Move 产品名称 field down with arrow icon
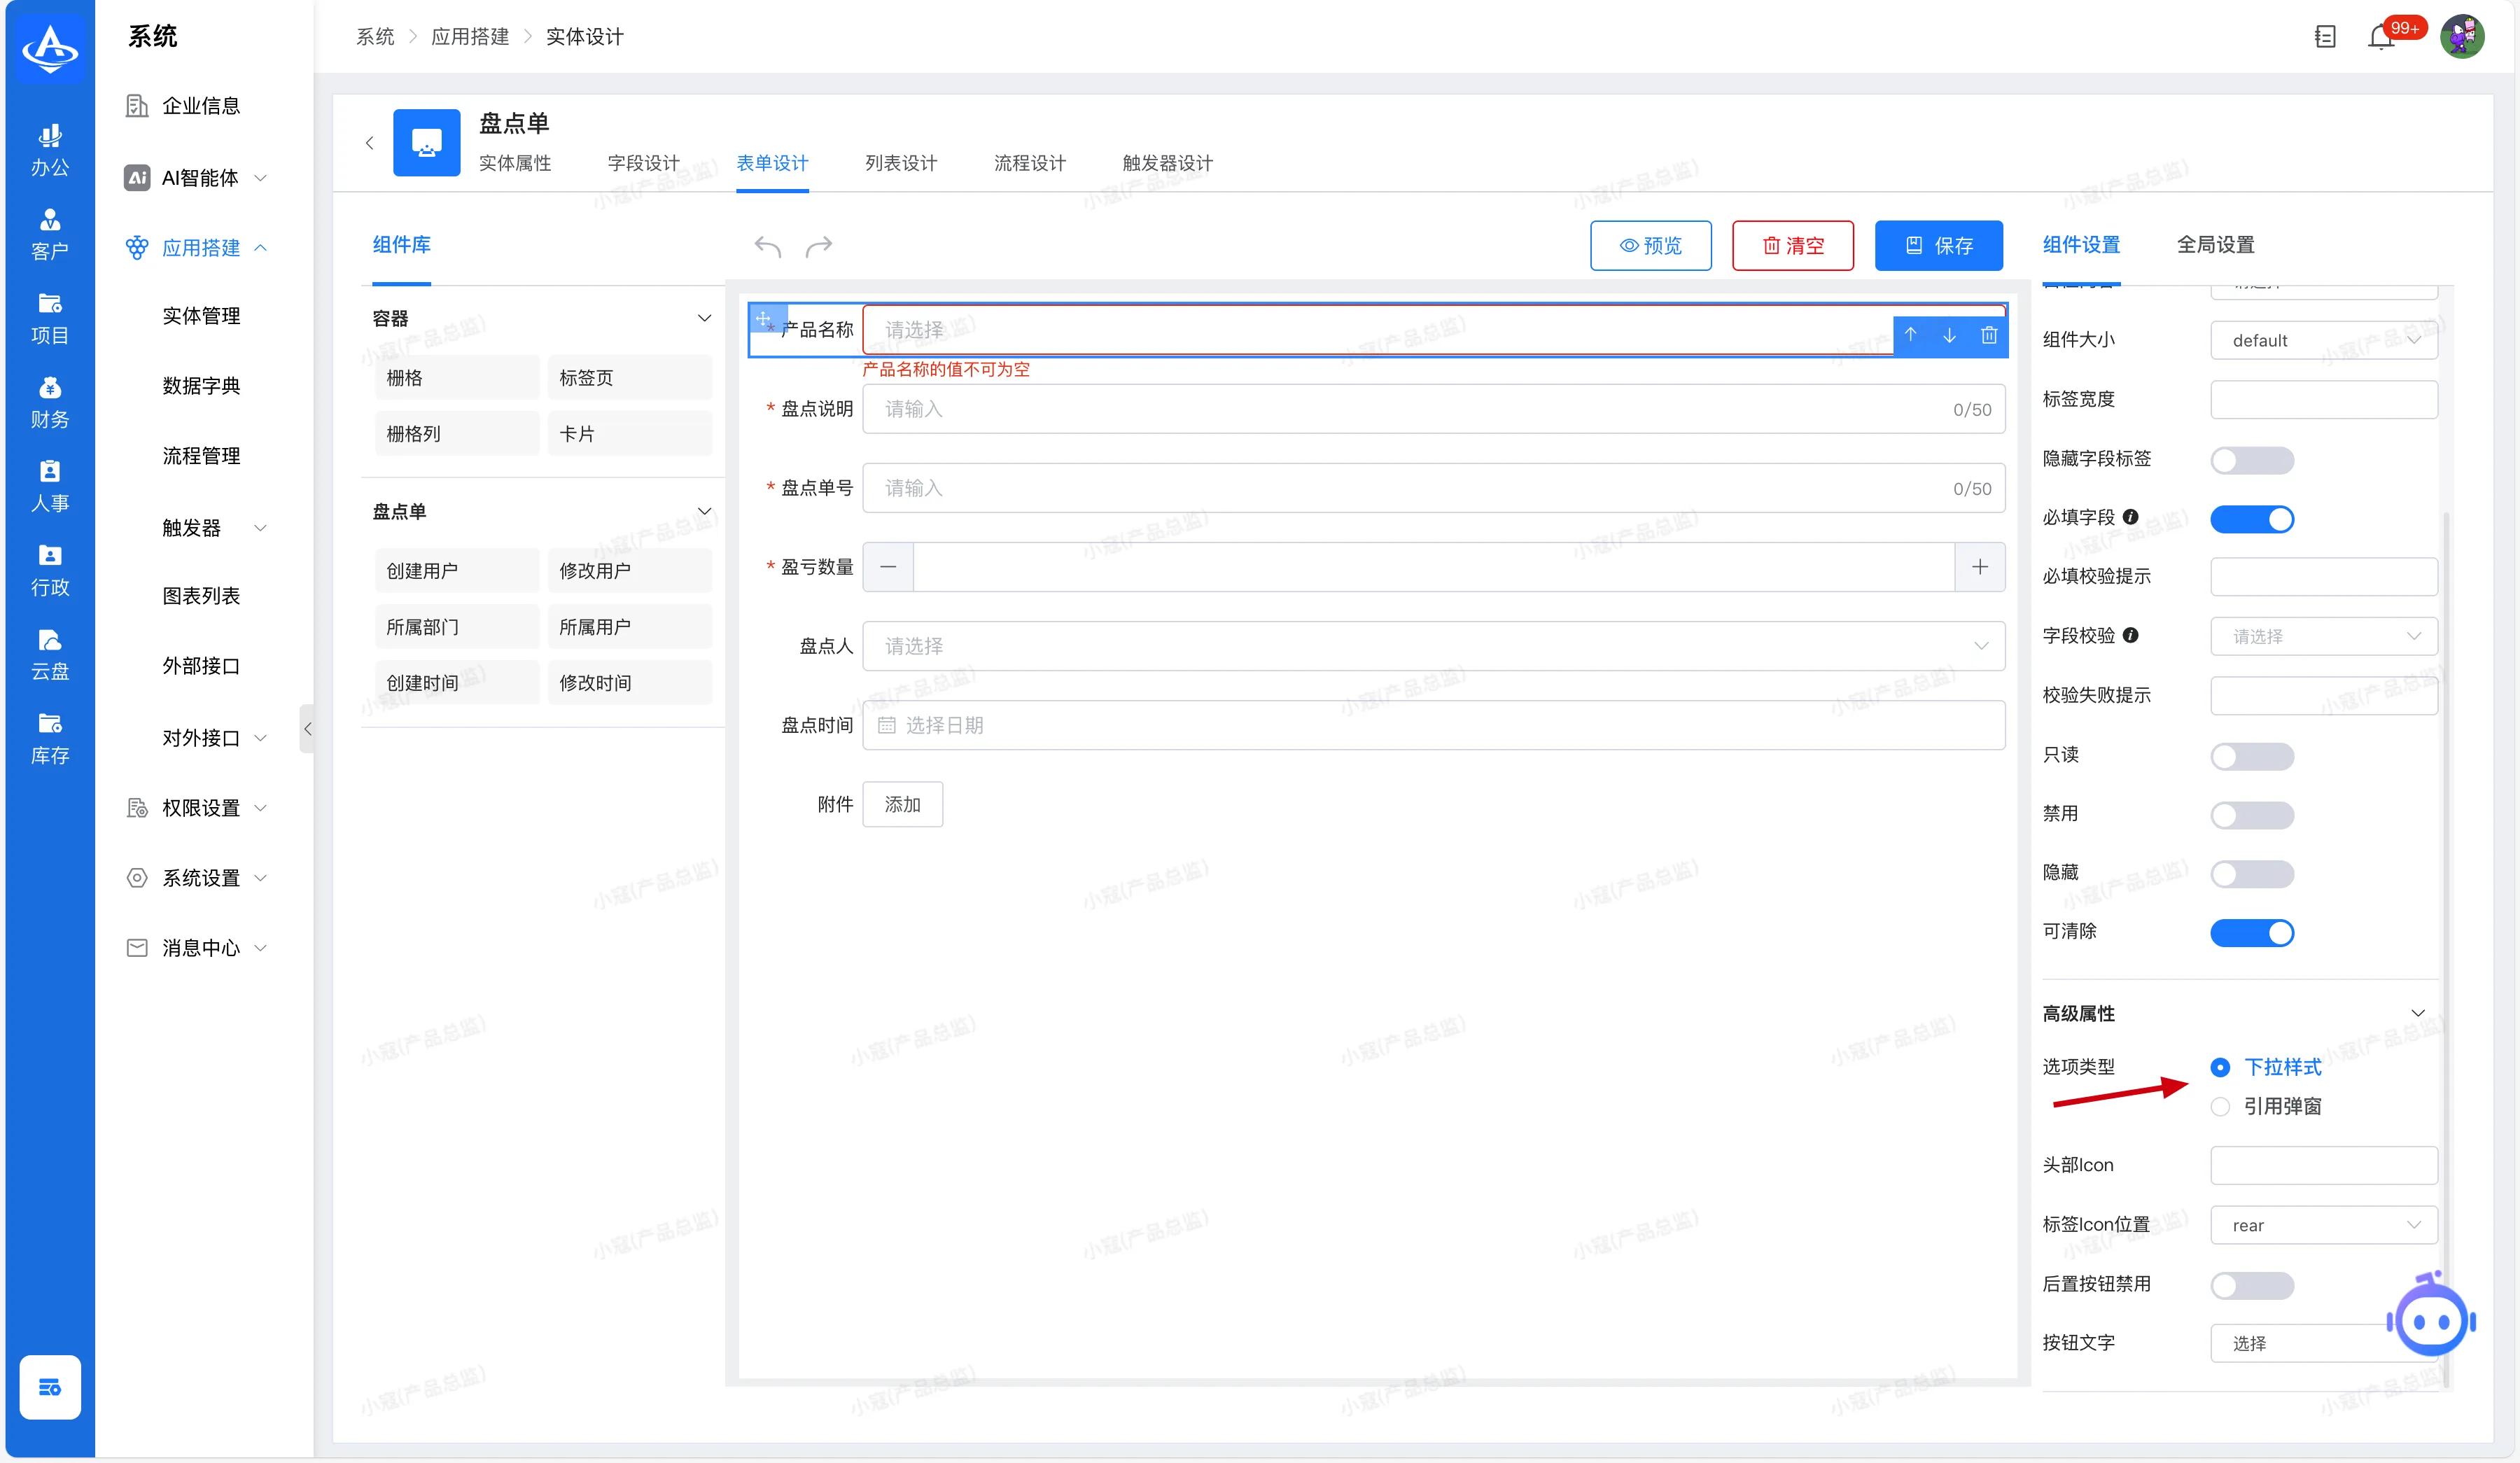The image size is (2520, 1463). 1949,335
